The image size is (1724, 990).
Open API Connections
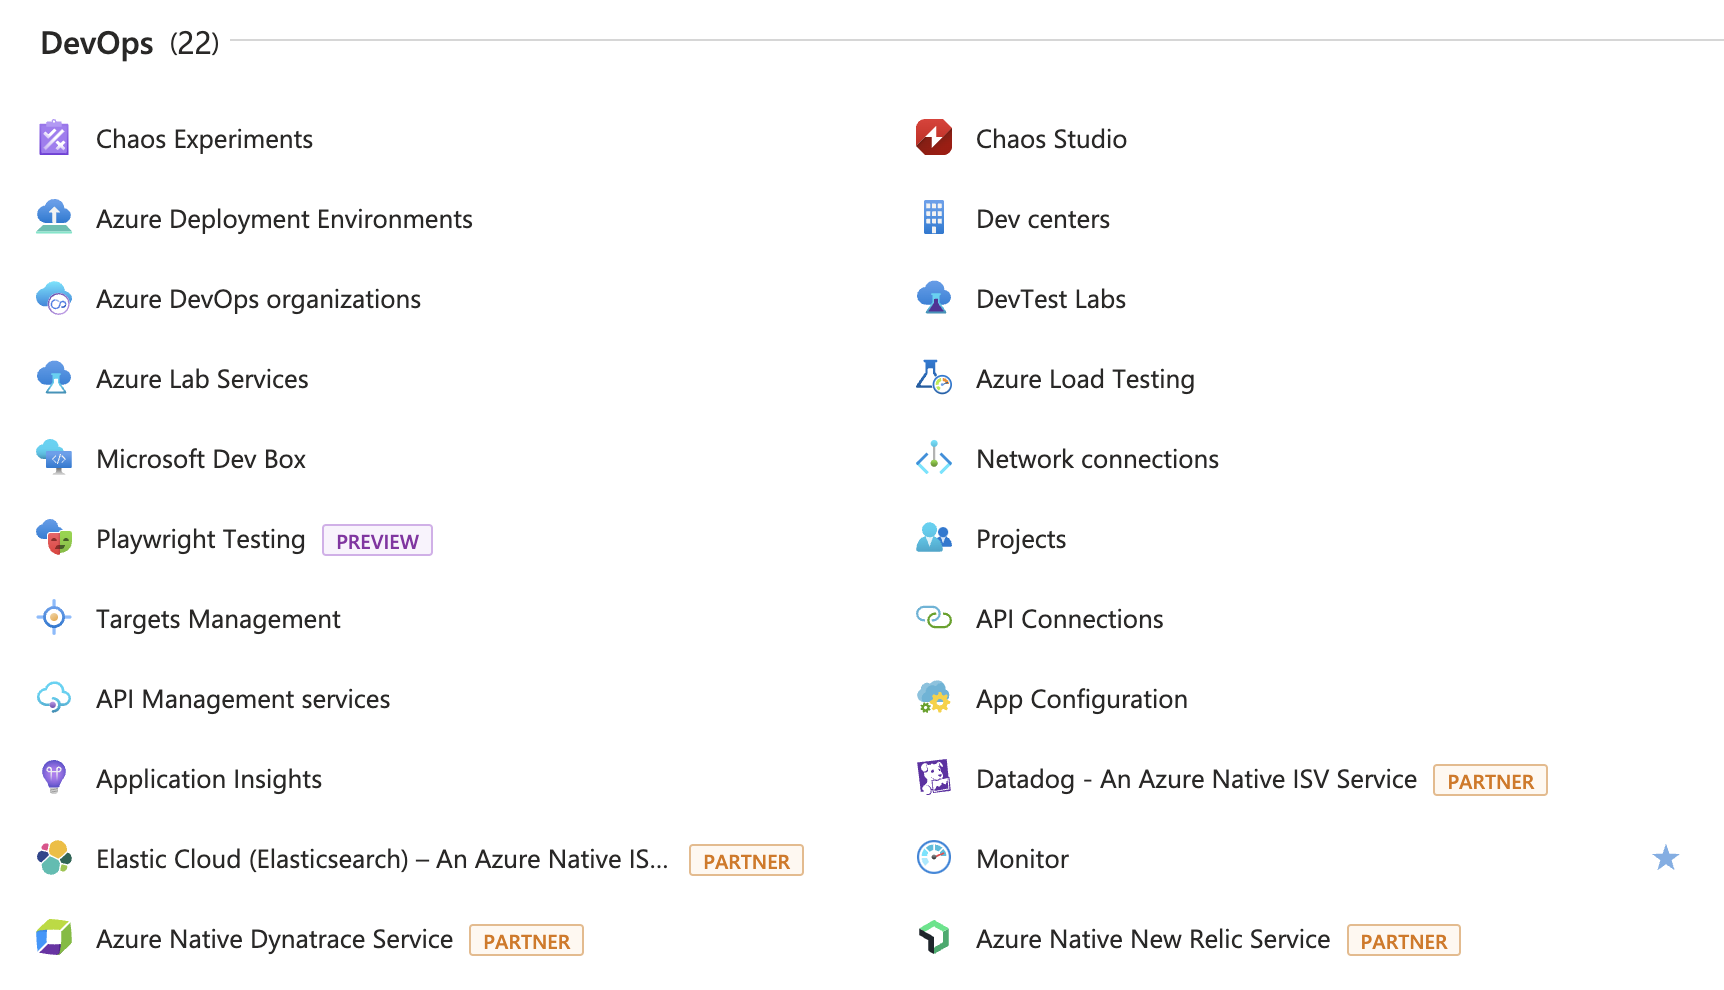pyautogui.click(x=1069, y=619)
